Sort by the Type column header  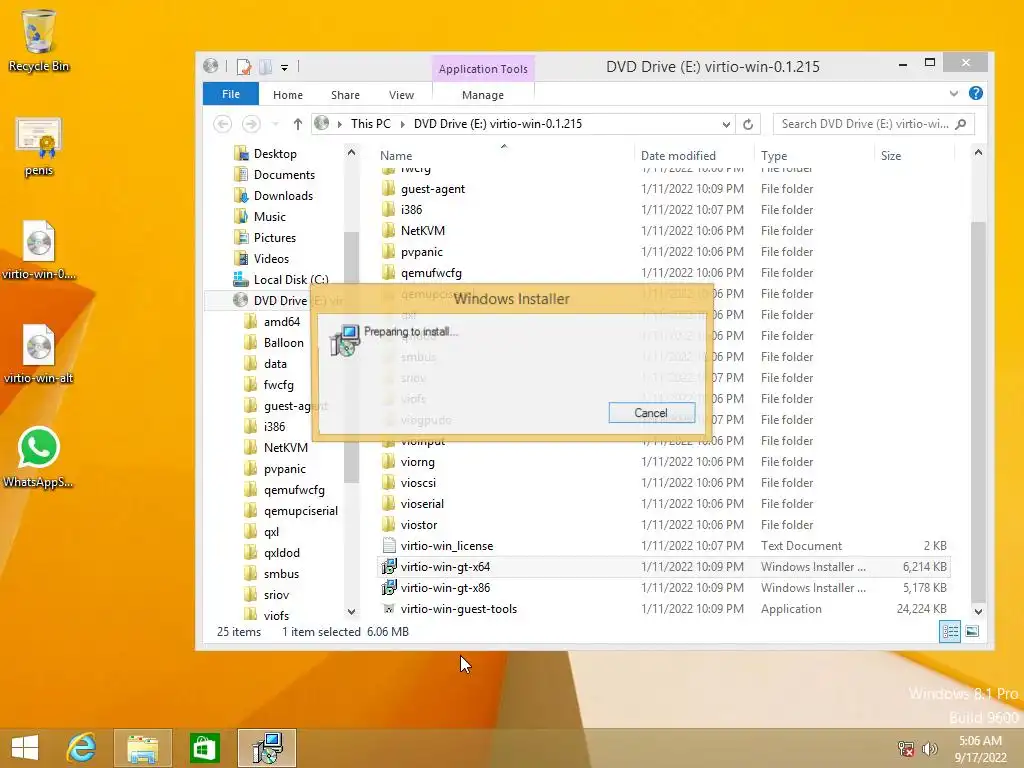tap(774, 155)
